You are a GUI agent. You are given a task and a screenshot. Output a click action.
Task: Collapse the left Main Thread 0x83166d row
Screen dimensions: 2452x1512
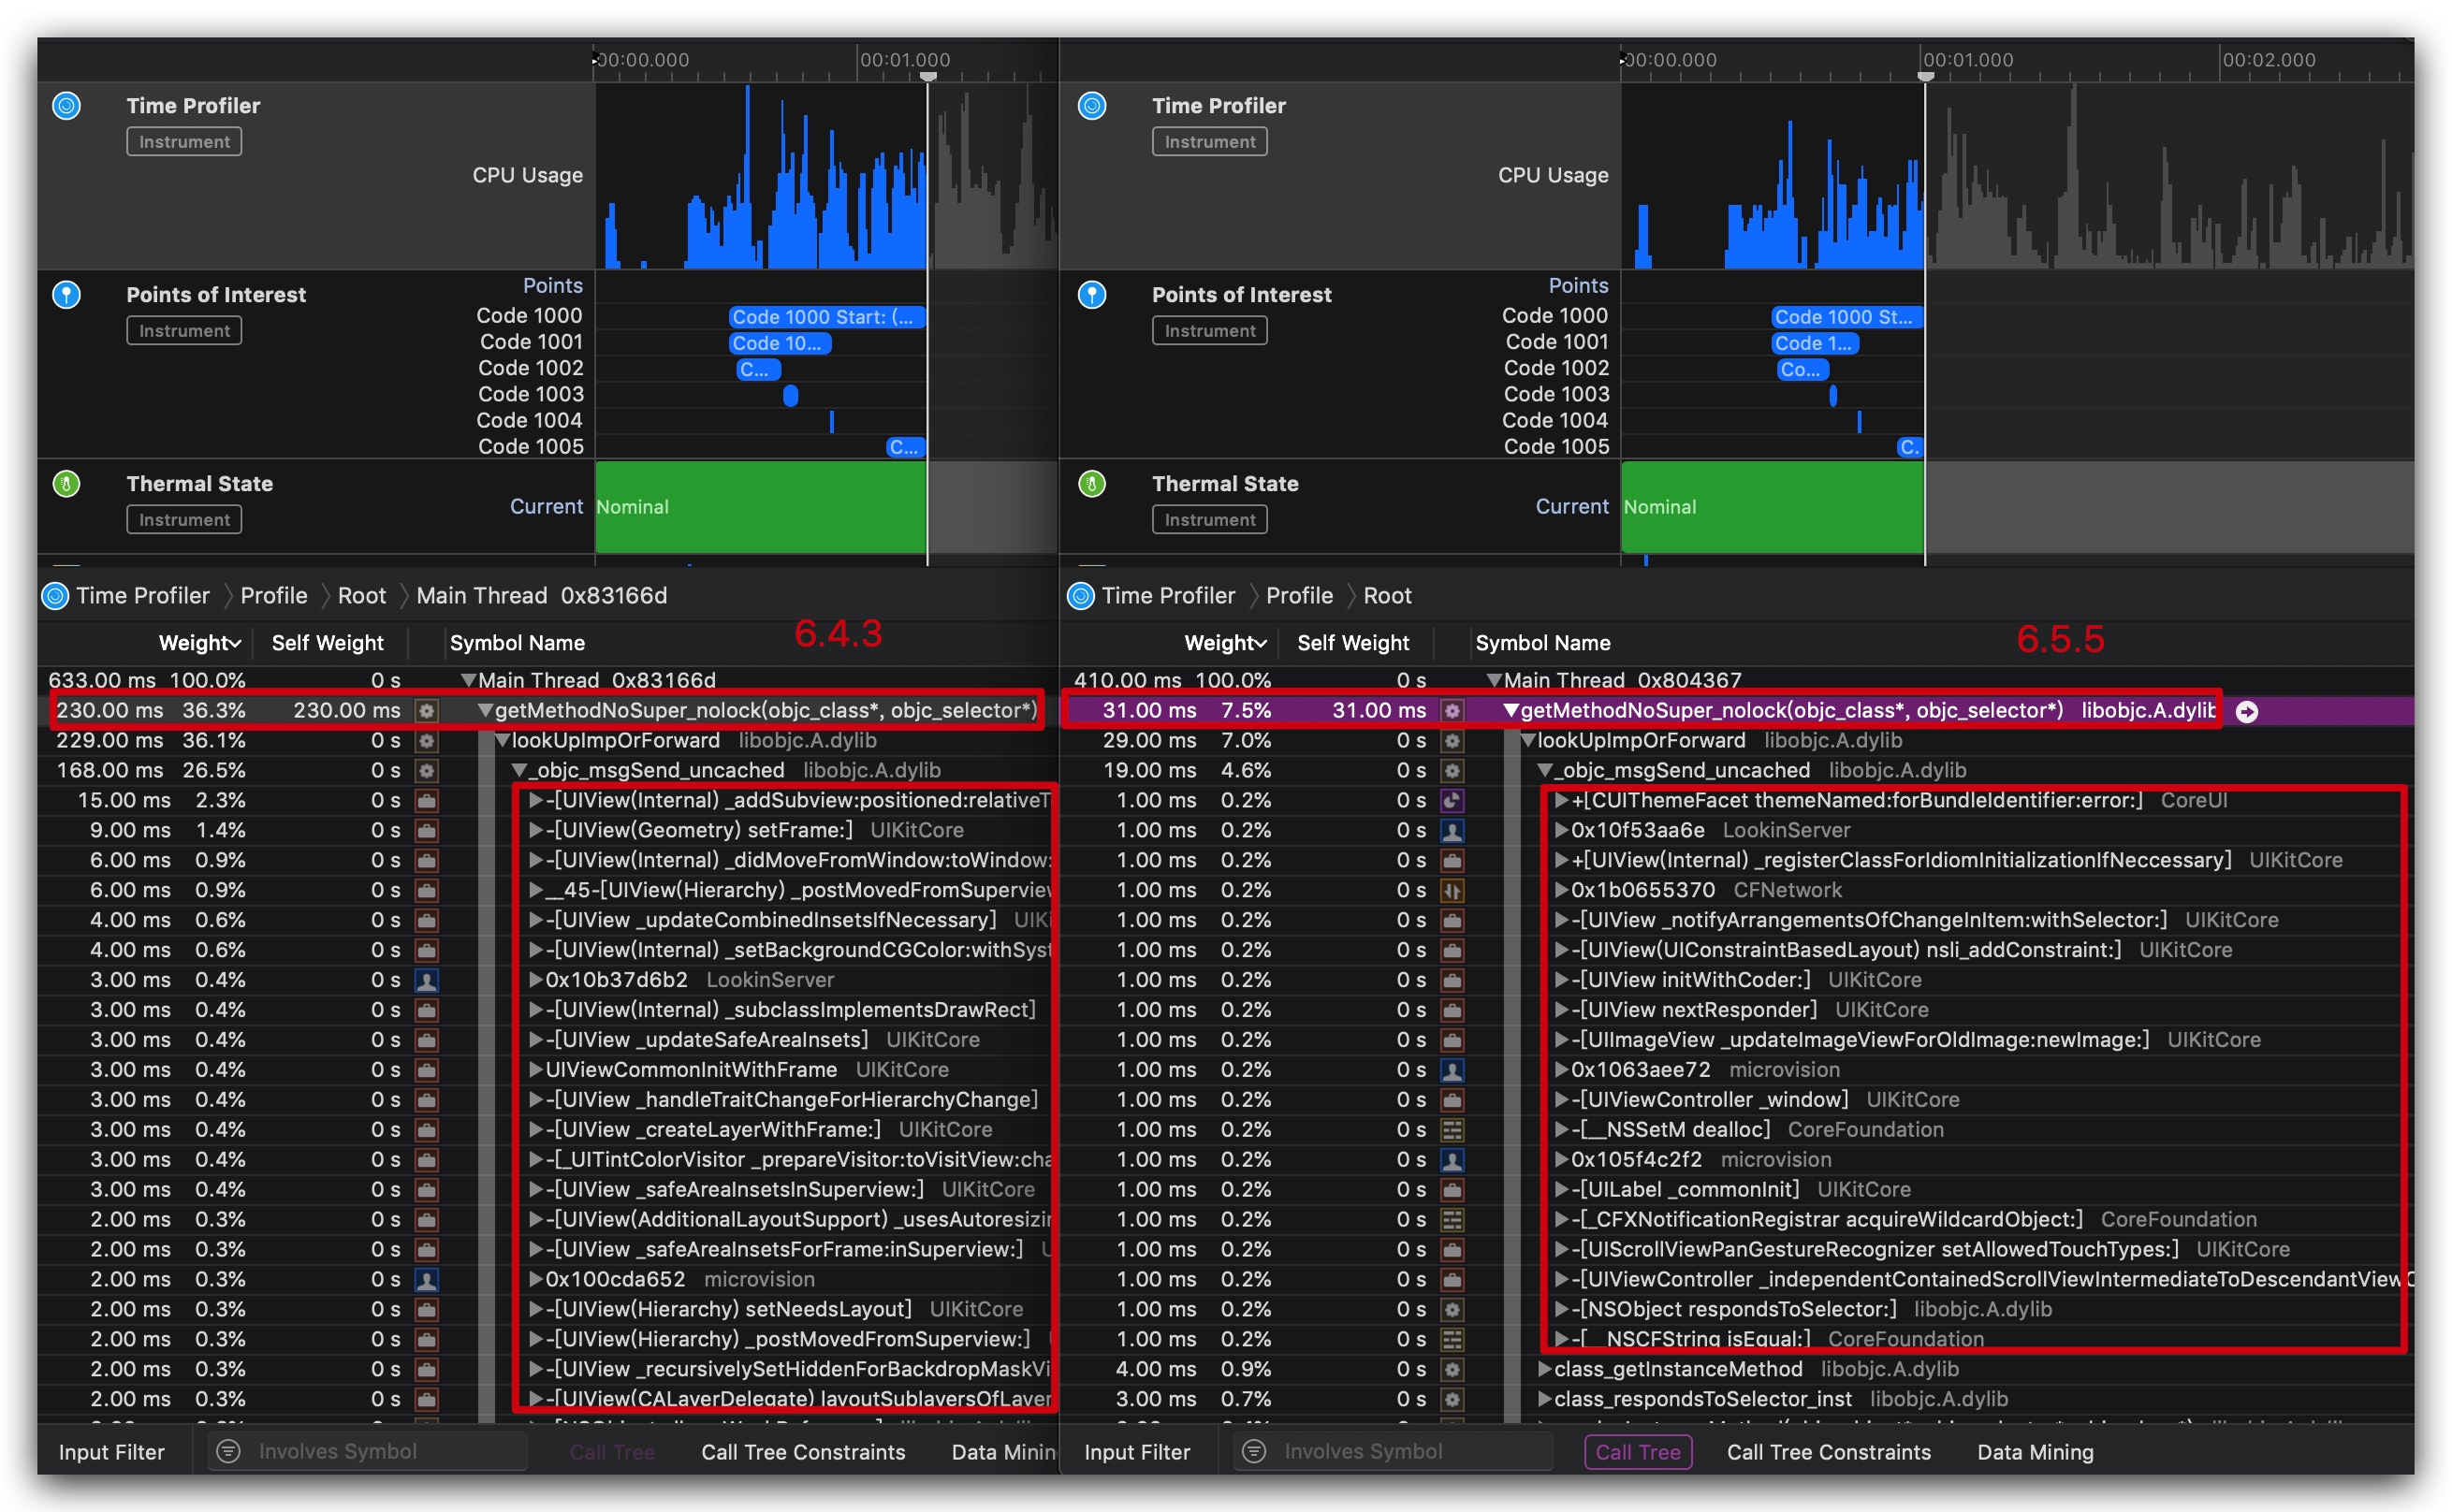click(x=467, y=680)
